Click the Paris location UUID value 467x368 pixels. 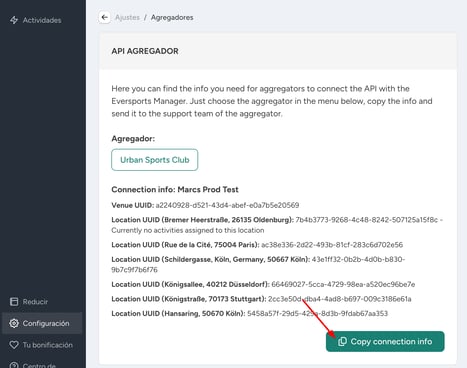pos(332,245)
